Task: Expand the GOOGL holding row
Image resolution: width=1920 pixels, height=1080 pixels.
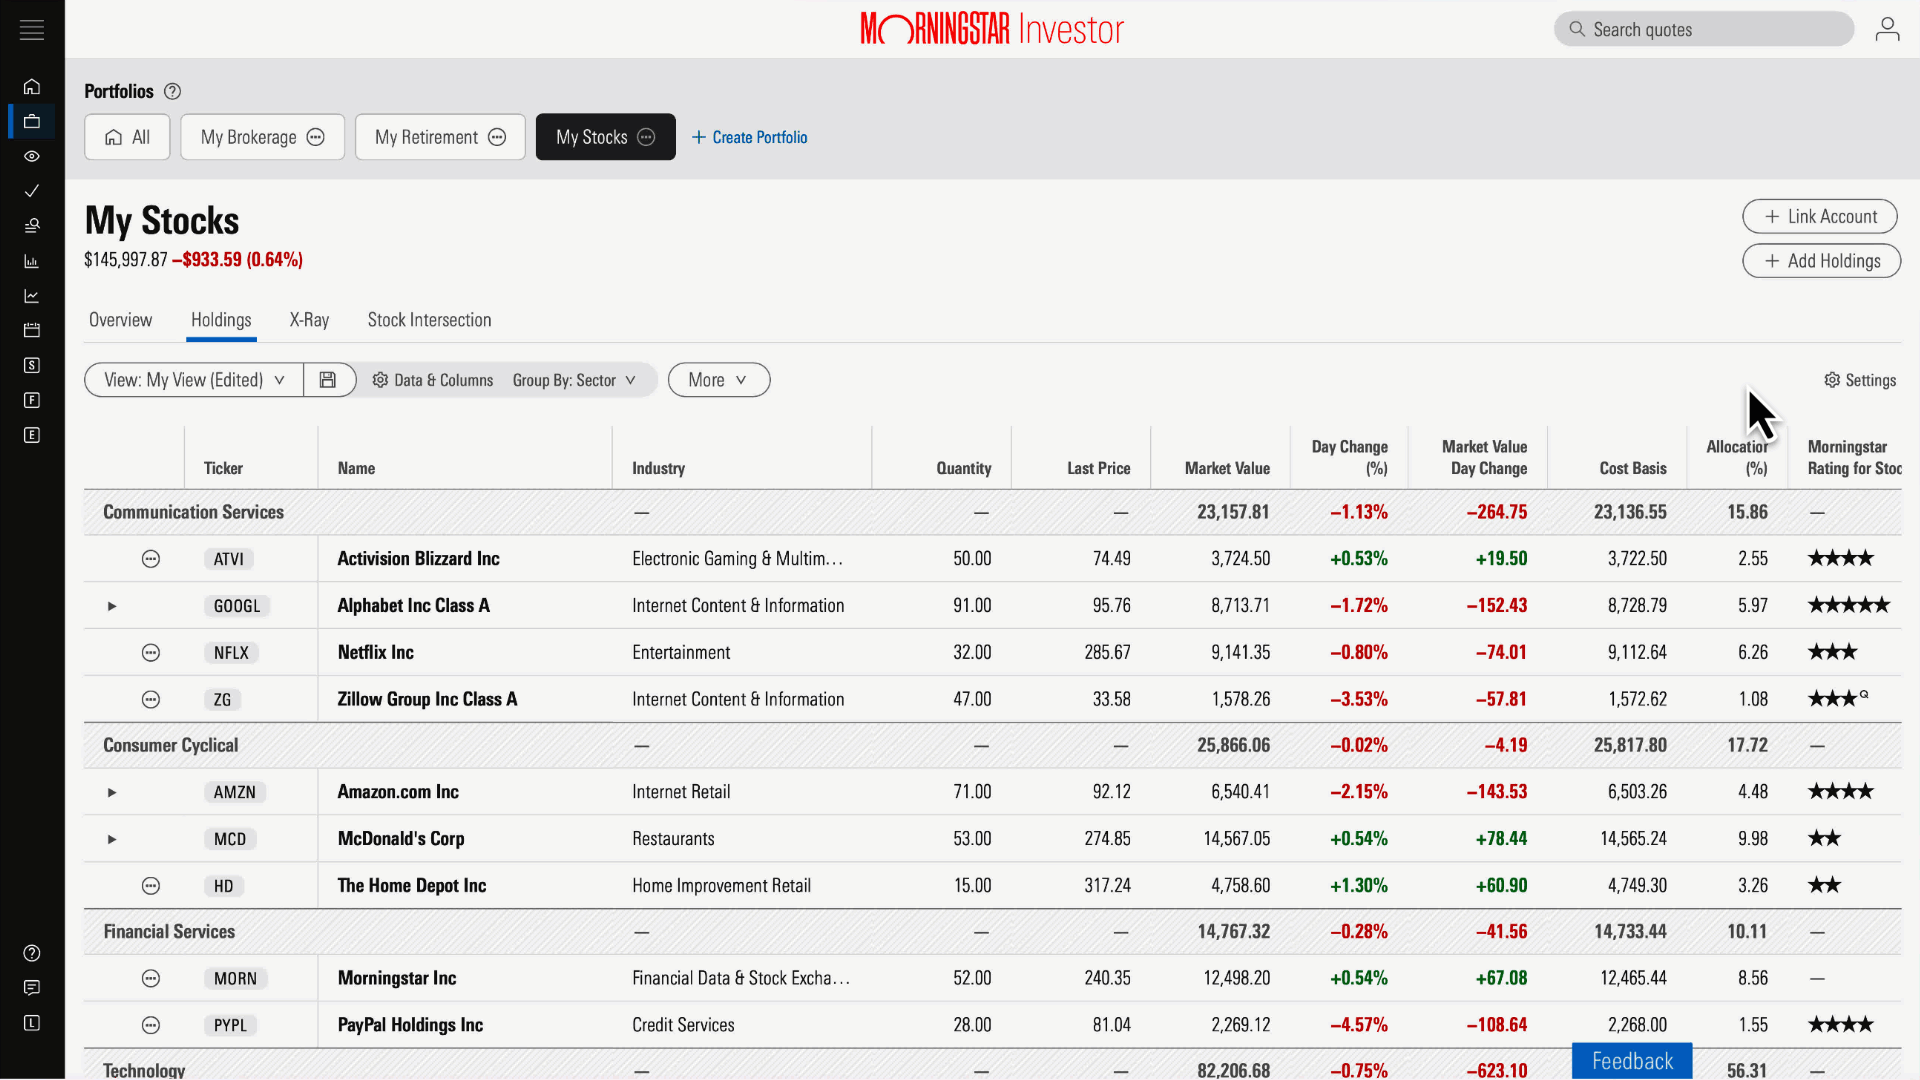Action: (112, 606)
